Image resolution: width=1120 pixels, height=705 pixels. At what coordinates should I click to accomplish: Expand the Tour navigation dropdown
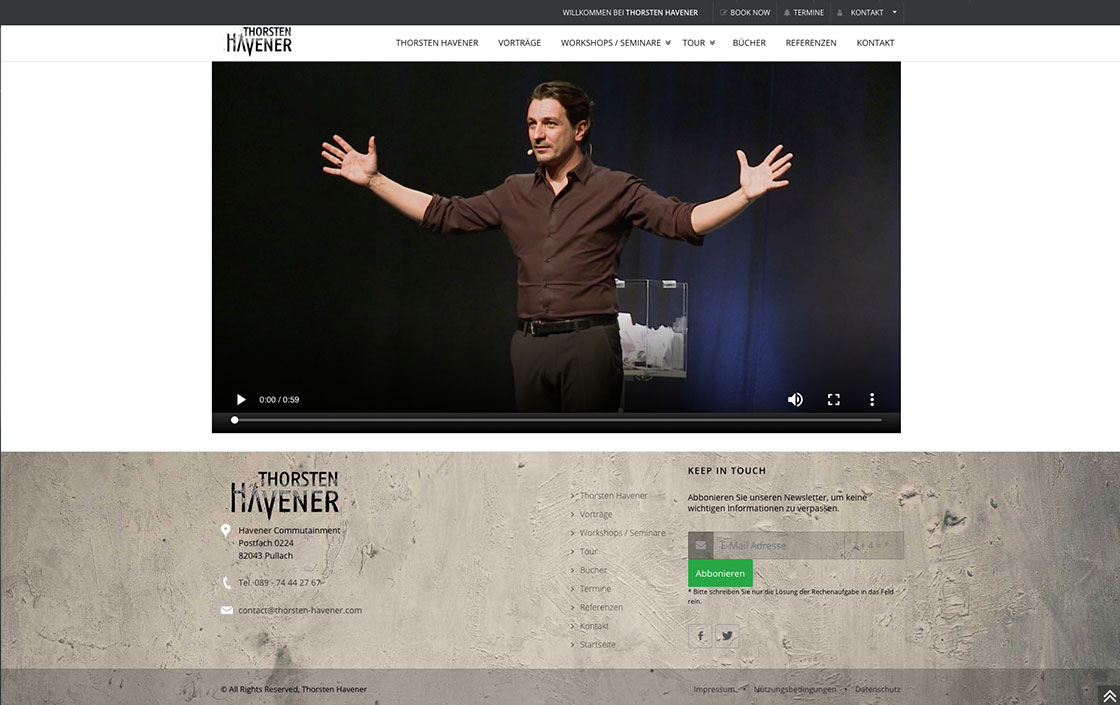tap(699, 43)
